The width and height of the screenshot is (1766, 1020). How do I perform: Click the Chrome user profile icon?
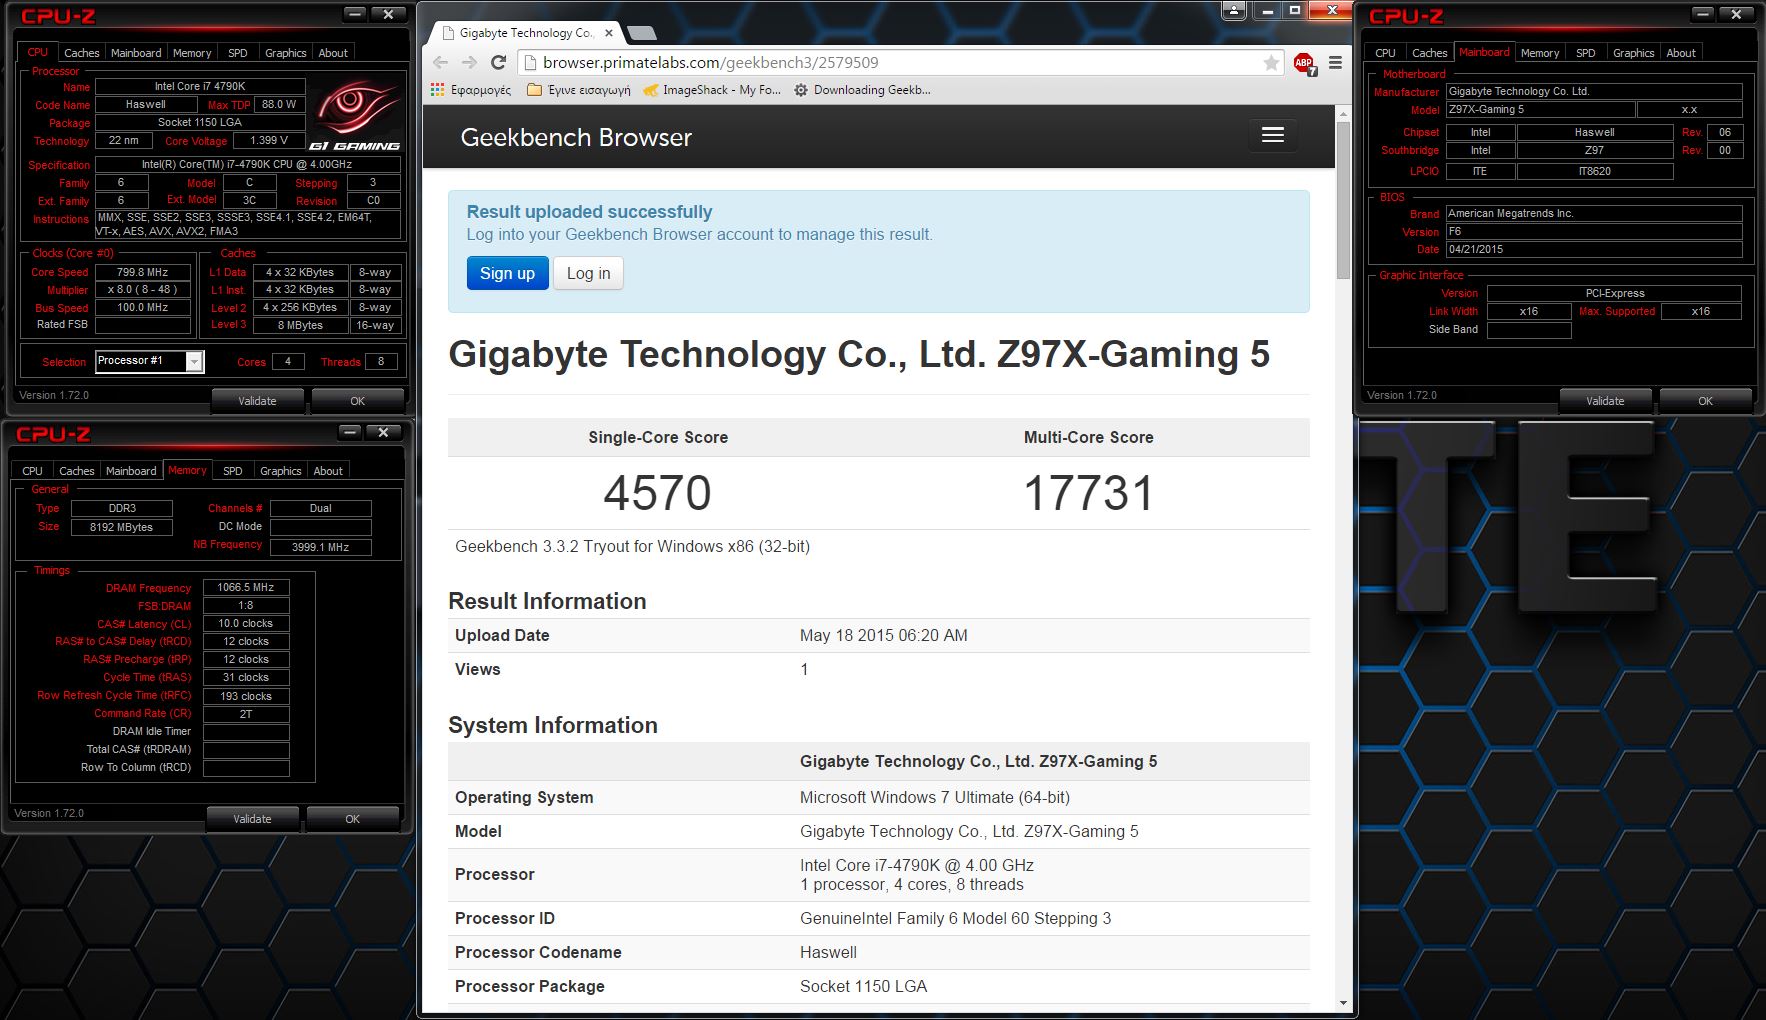point(1234,11)
